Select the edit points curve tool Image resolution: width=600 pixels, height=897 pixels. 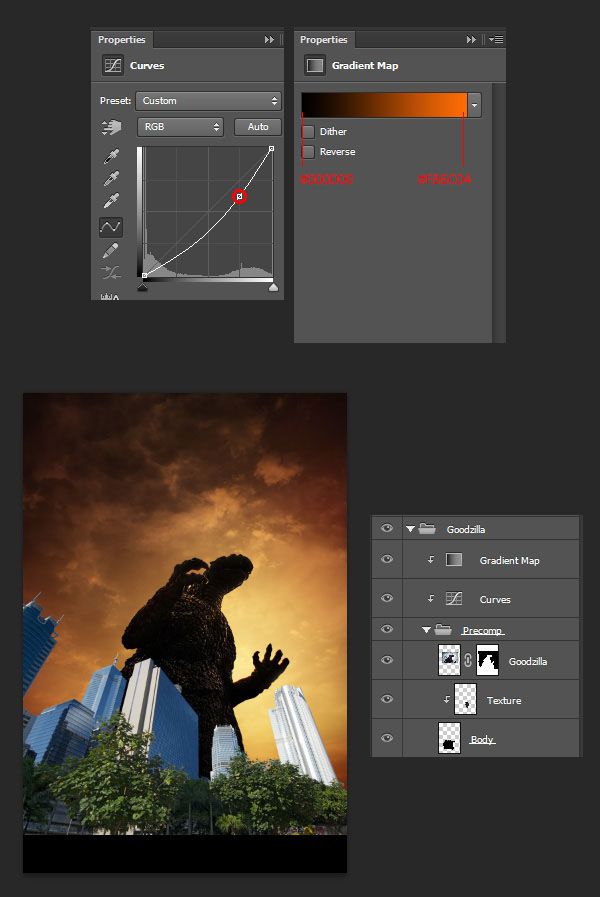pos(111,227)
